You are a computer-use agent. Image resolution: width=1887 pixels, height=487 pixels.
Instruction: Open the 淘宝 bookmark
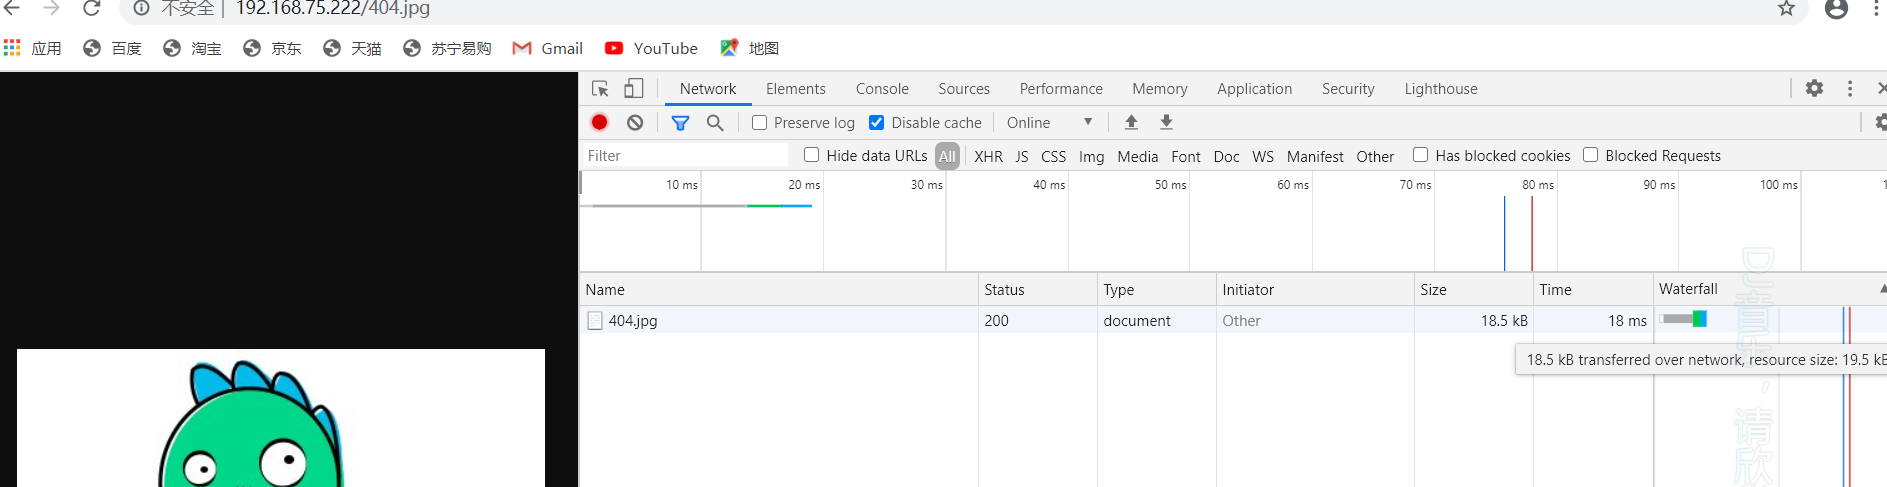(x=192, y=48)
